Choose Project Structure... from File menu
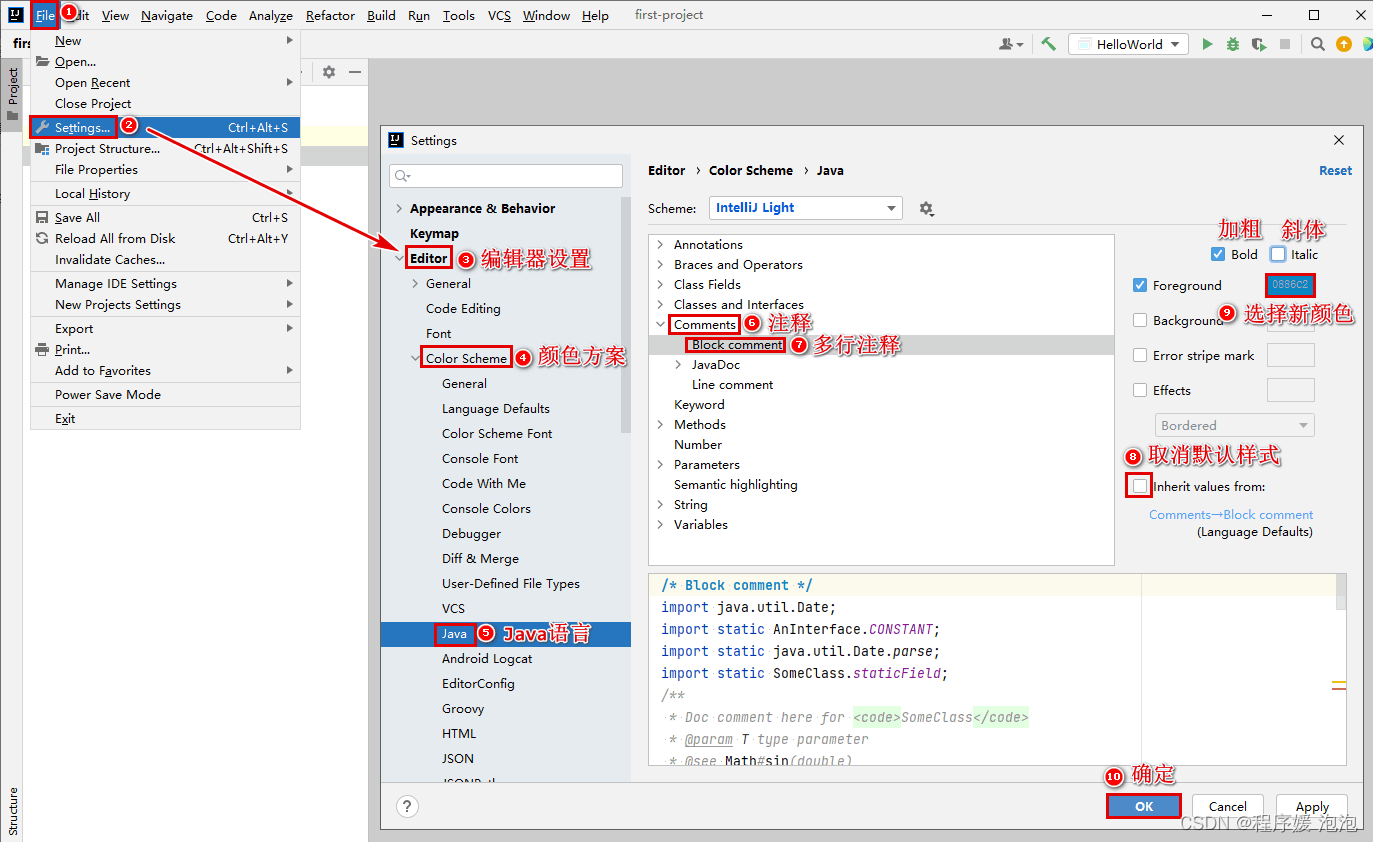Viewport: 1373px width, 842px height. [165, 148]
